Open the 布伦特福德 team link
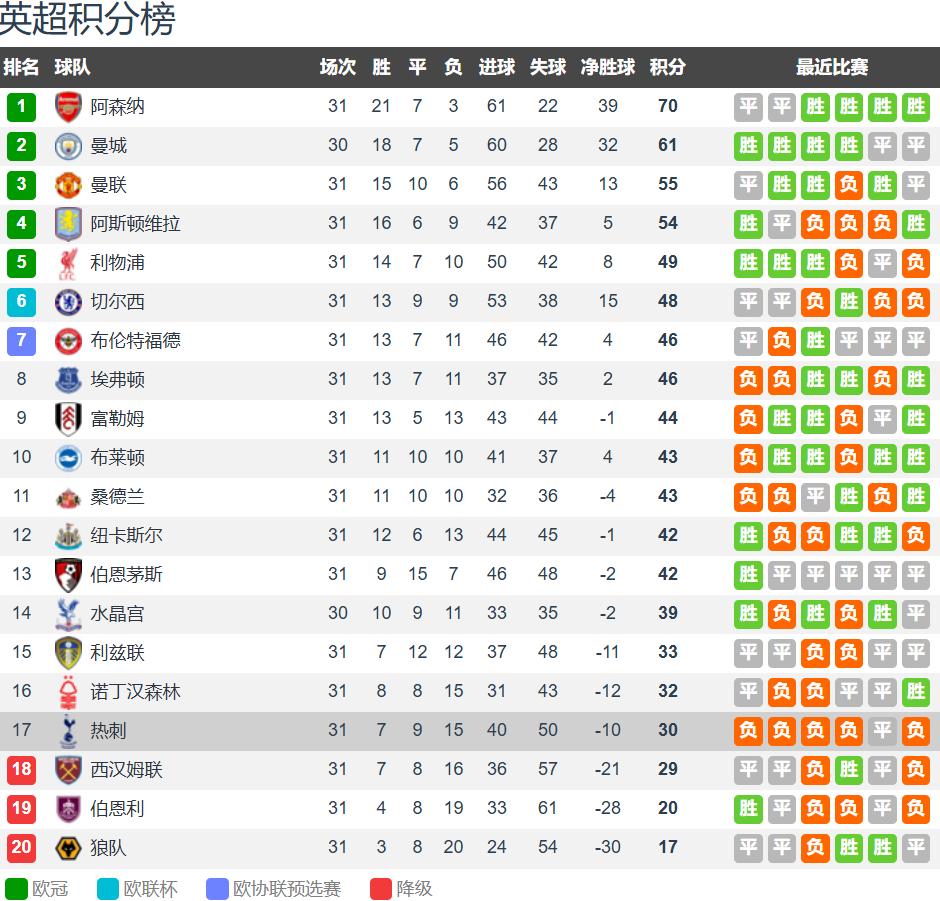The image size is (940, 901). (135, 341)
